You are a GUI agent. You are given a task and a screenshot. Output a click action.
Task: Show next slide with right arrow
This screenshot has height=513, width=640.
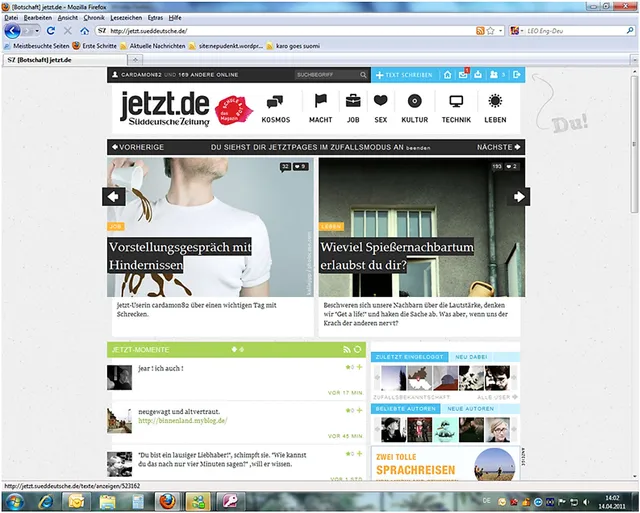(x=519, y=197)
